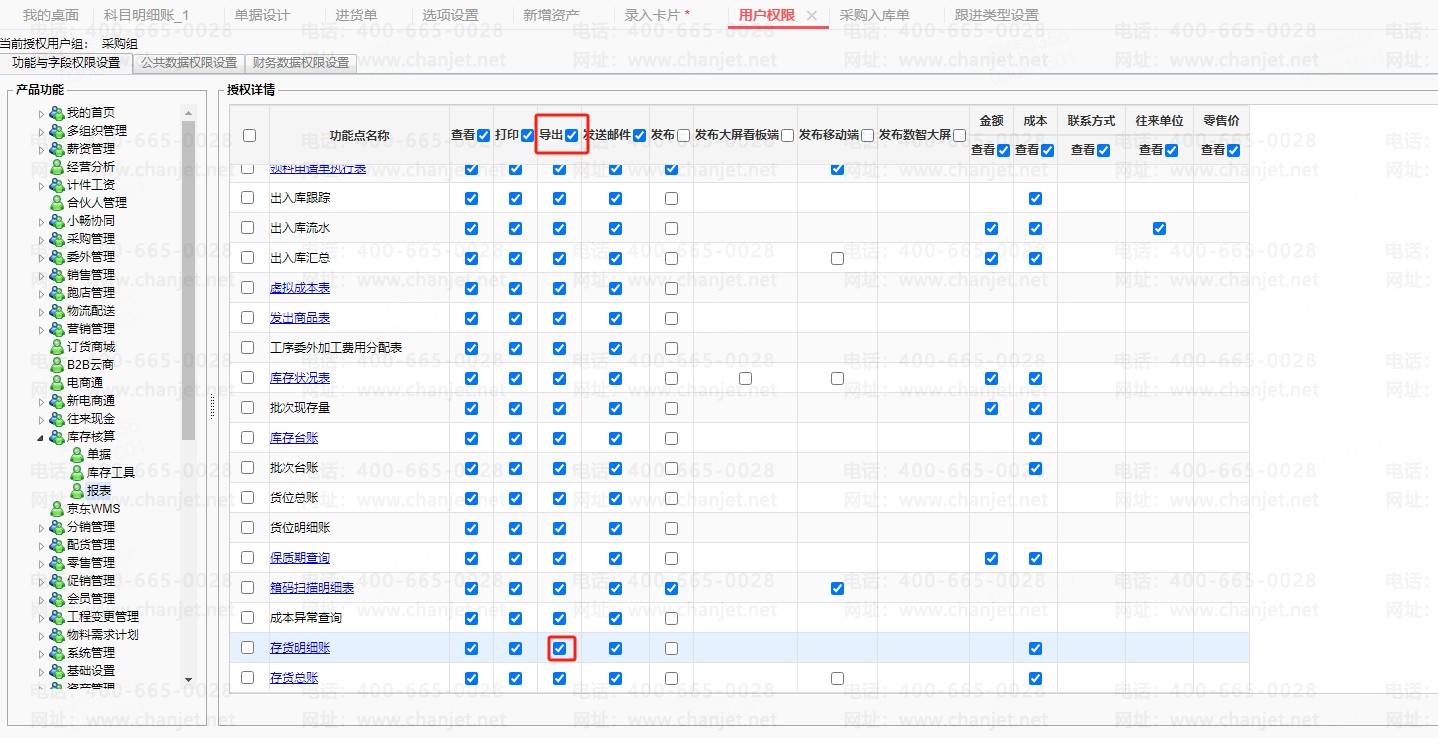Uncheck 导出 for 存货明细账 row

tap(559, 648)
